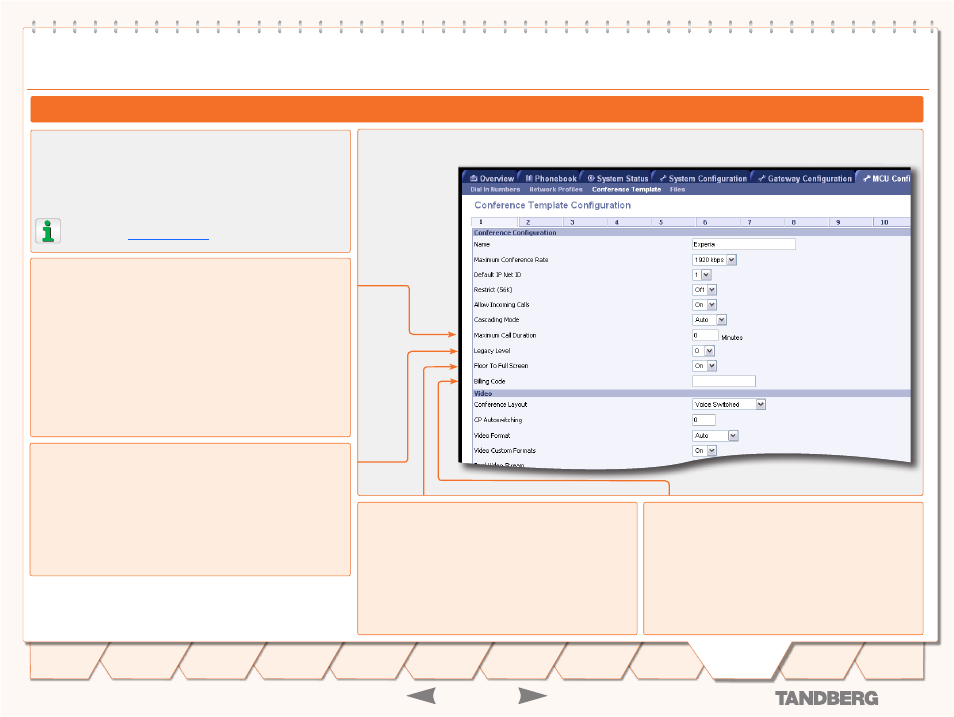Open the Video Format dropdown

(x=715, y=436)
